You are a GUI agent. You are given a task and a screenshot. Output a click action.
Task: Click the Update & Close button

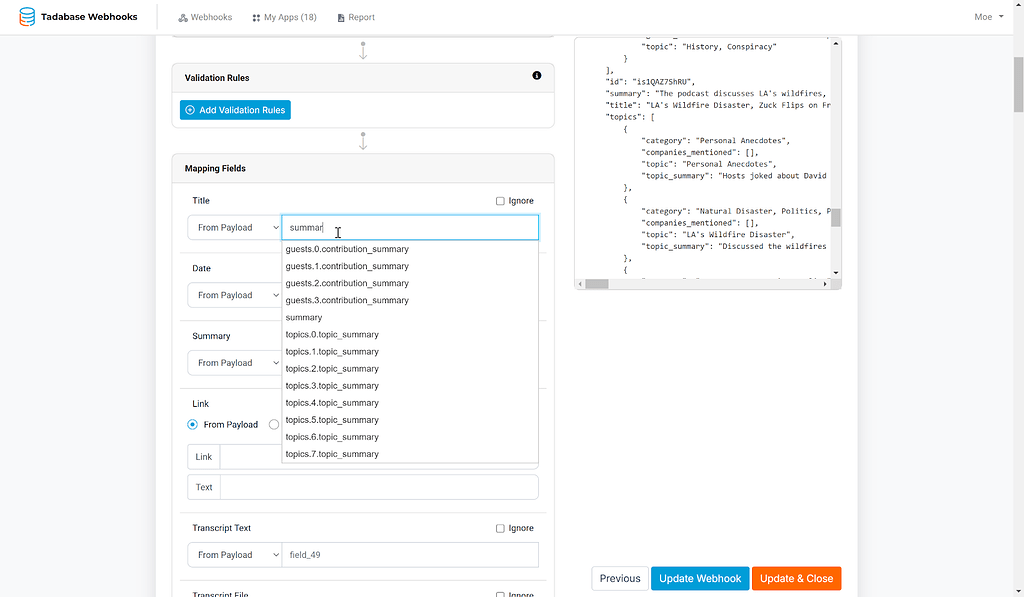[x=796, y=579]
